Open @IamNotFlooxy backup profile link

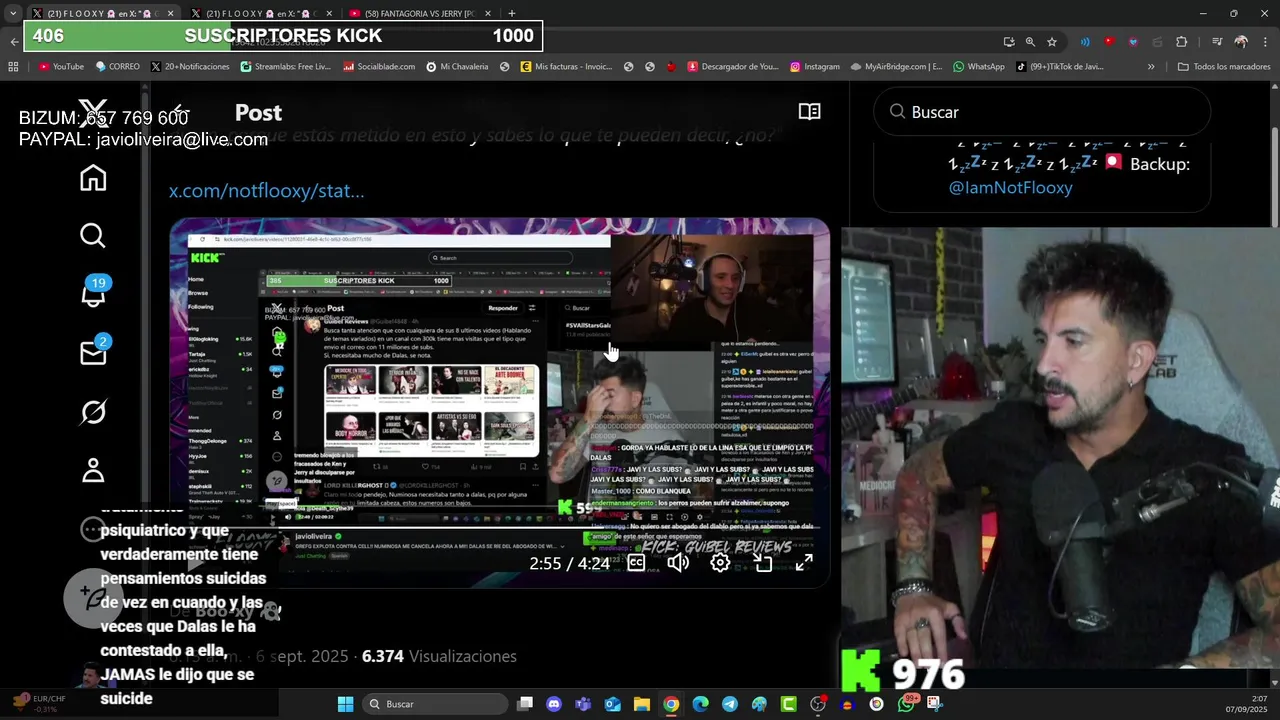point(1010,187)
